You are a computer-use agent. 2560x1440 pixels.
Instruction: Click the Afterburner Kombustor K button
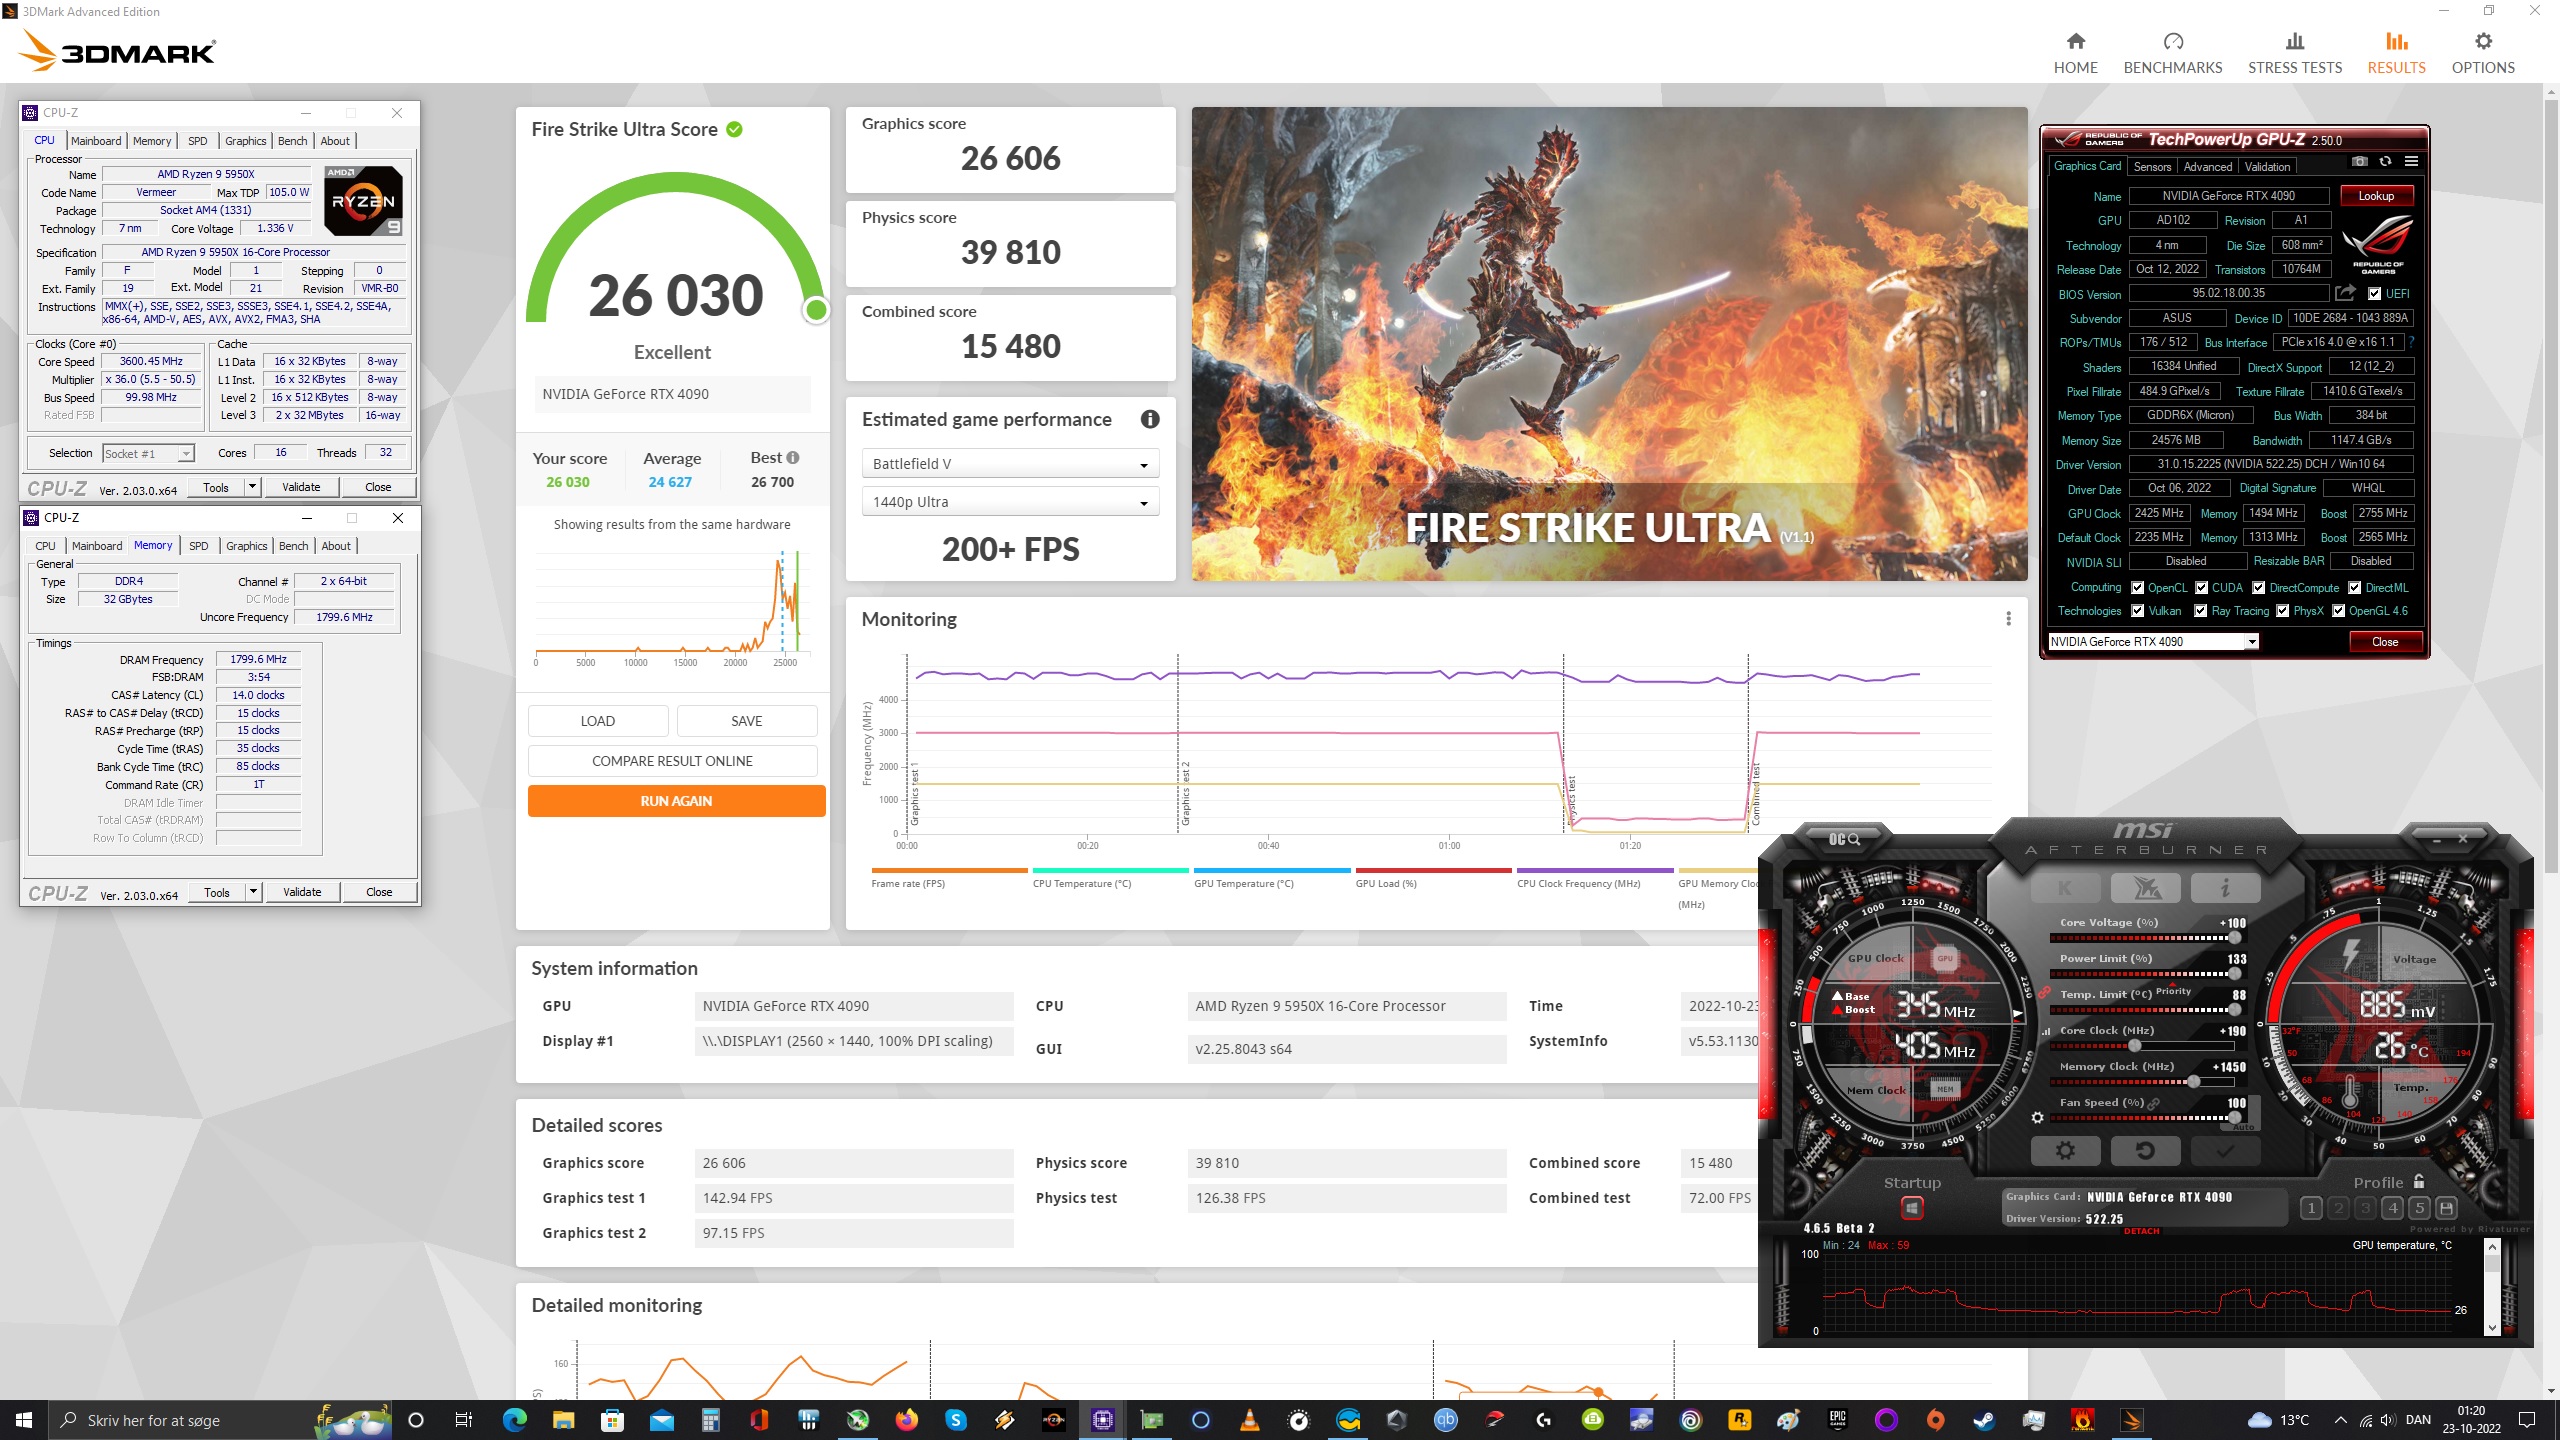2065,887
